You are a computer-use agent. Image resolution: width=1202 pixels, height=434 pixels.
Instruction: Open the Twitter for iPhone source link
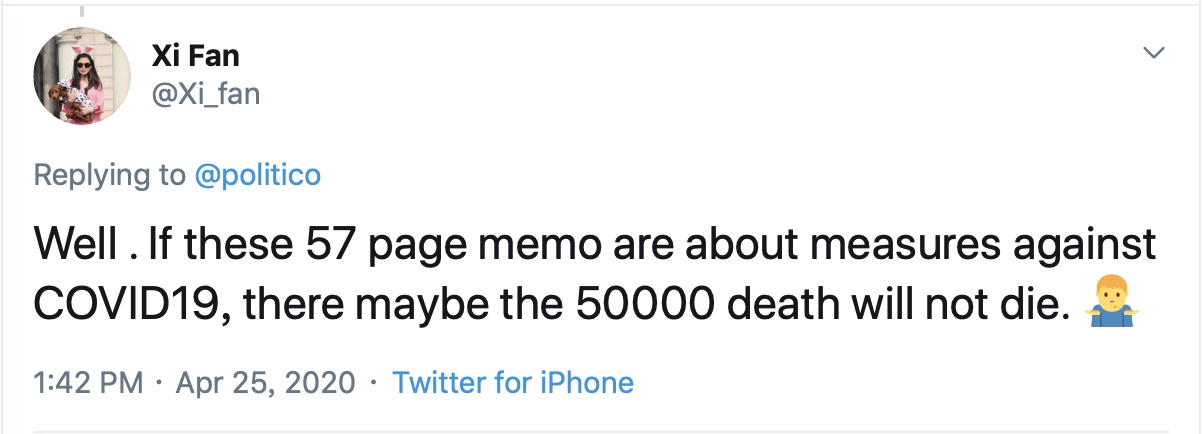(513, 382)
